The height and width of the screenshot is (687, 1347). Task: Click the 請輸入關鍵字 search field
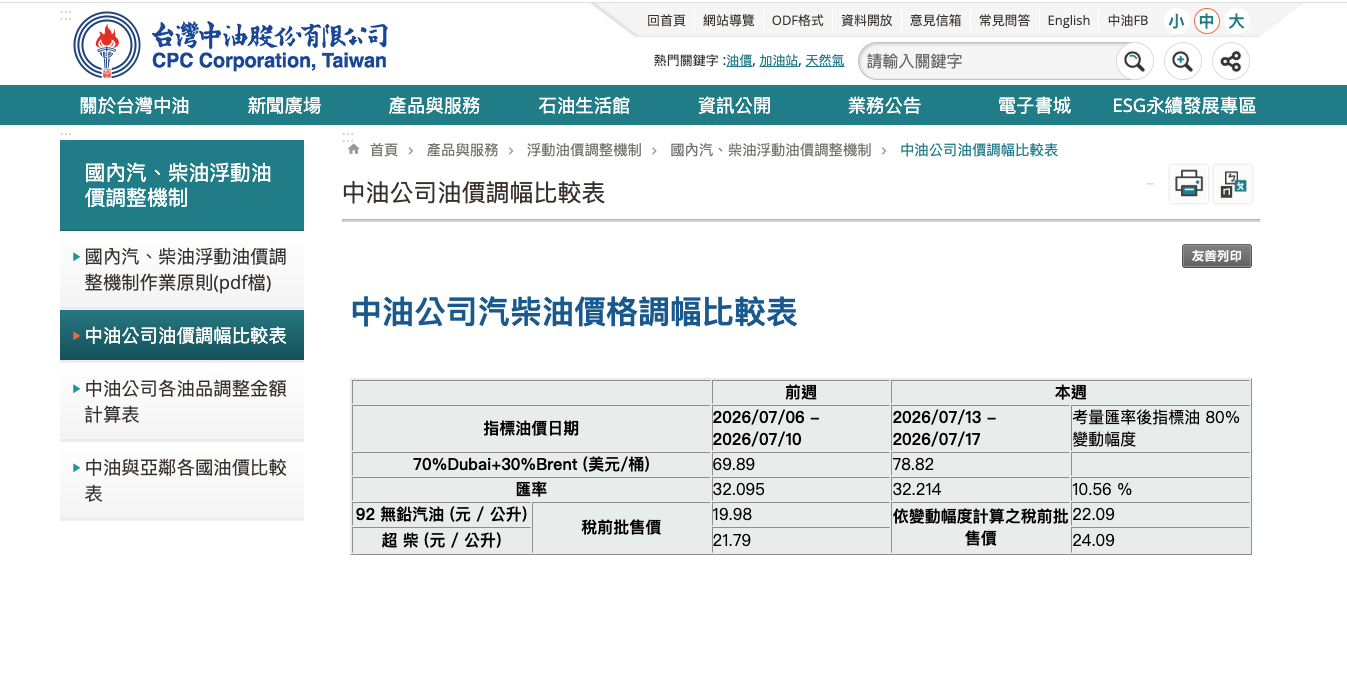coord(987,62)
